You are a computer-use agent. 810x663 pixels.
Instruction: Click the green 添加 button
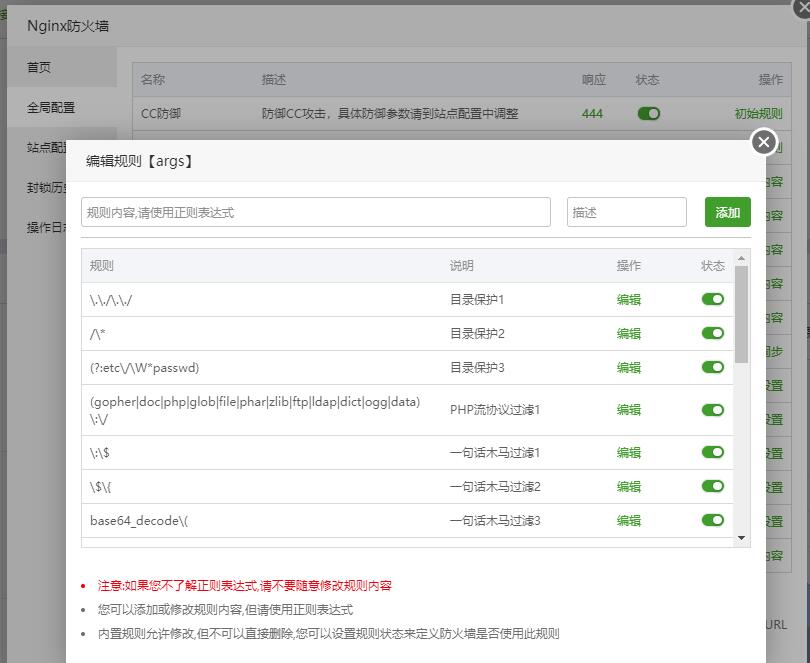coord(727,212)
